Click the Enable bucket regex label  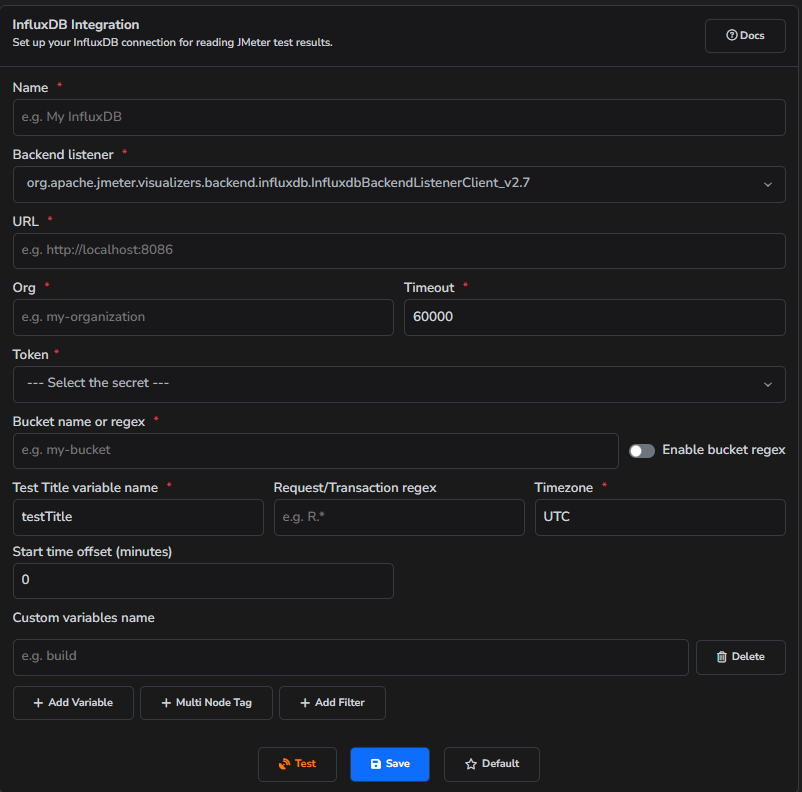pyautogui.click(x=723, y=450)
